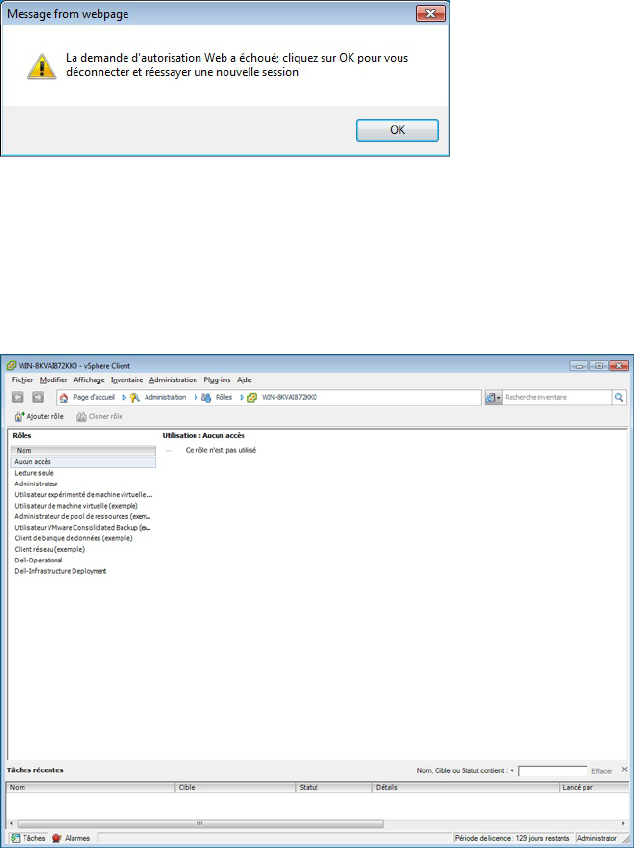This screenshot has height=848, width=634.
Task: Open the Plug-ins menu
Action: (217, 380)
